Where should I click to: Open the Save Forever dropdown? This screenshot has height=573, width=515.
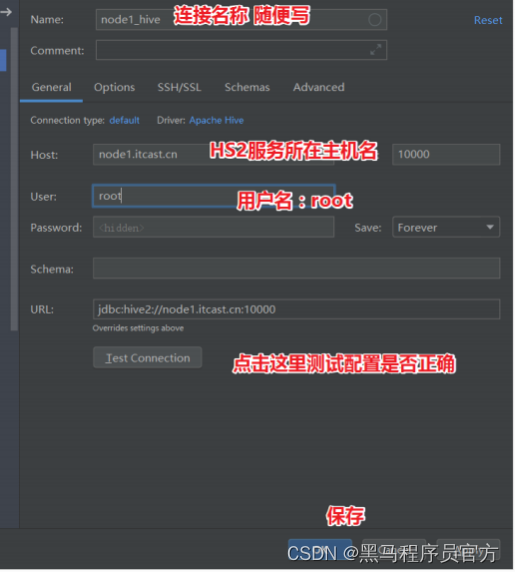coord(446,227)
